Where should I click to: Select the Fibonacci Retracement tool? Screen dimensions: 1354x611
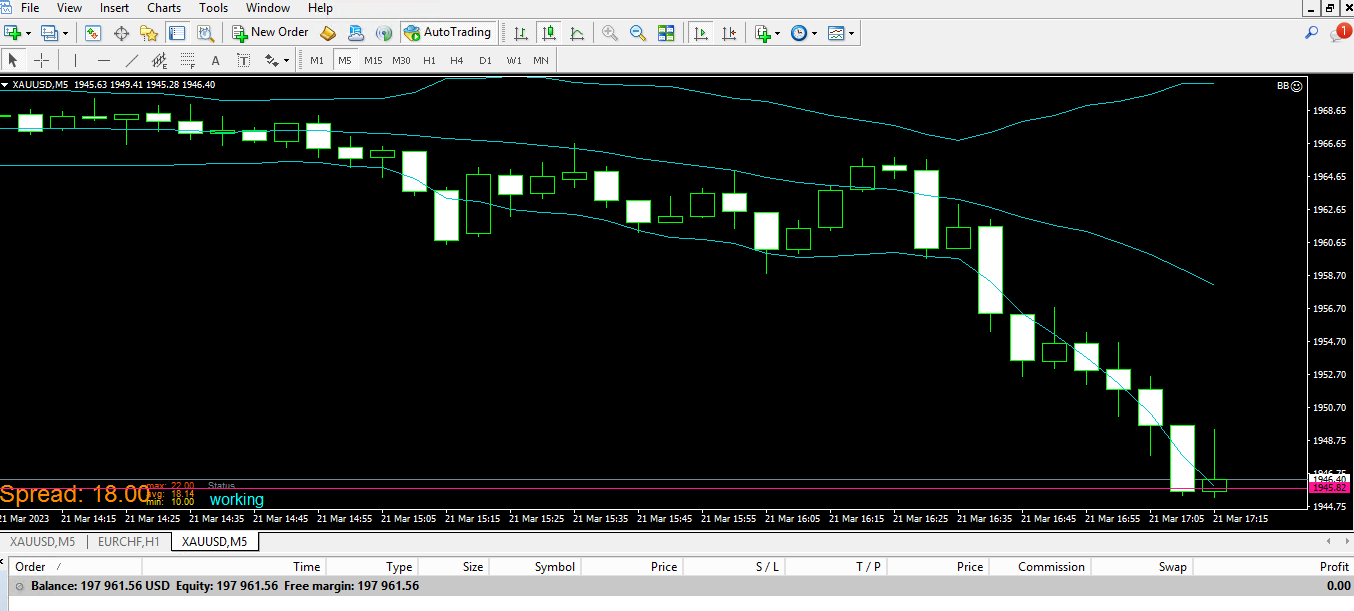pos(187,60)
